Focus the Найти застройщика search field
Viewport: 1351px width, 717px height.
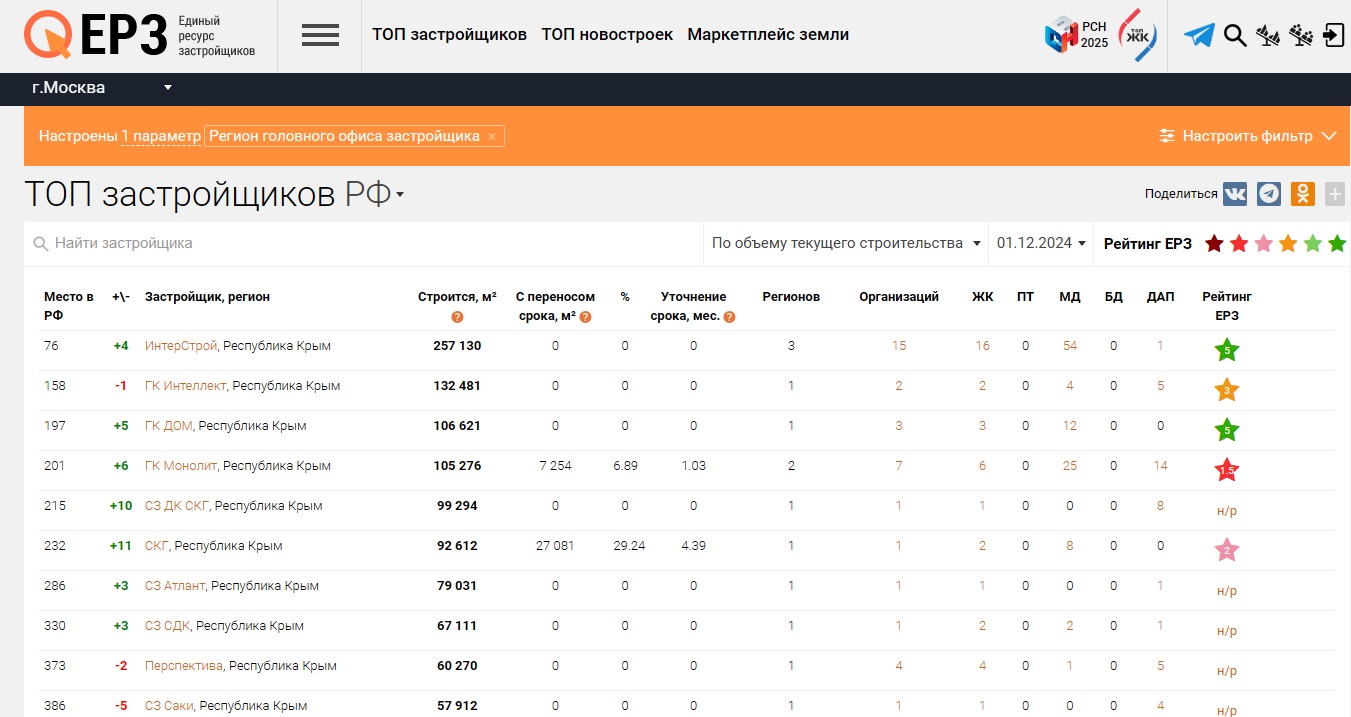(x=364, y=243)
